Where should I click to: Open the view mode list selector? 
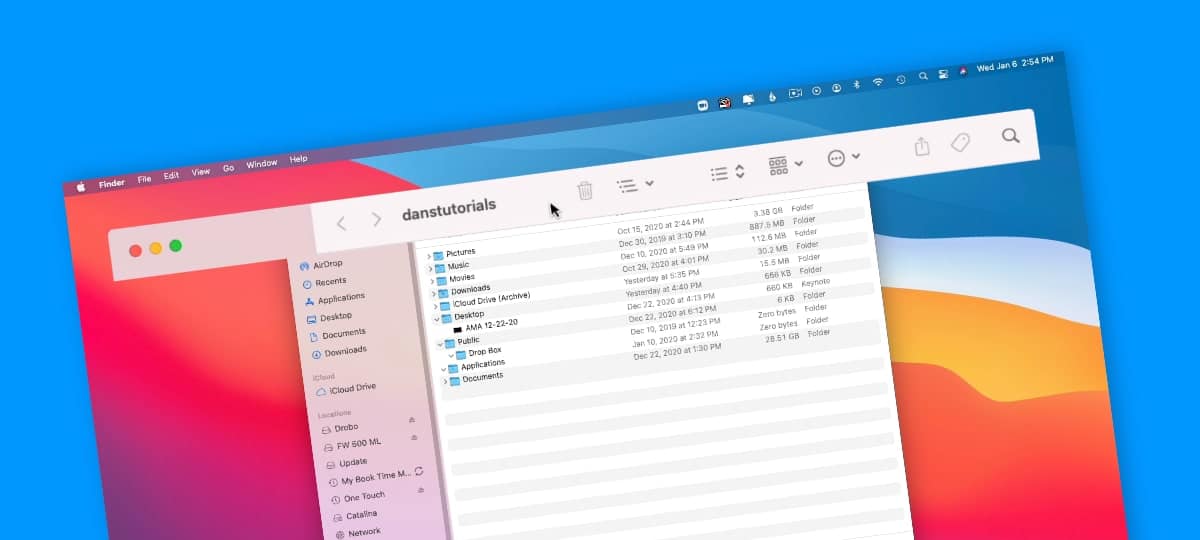727,172
